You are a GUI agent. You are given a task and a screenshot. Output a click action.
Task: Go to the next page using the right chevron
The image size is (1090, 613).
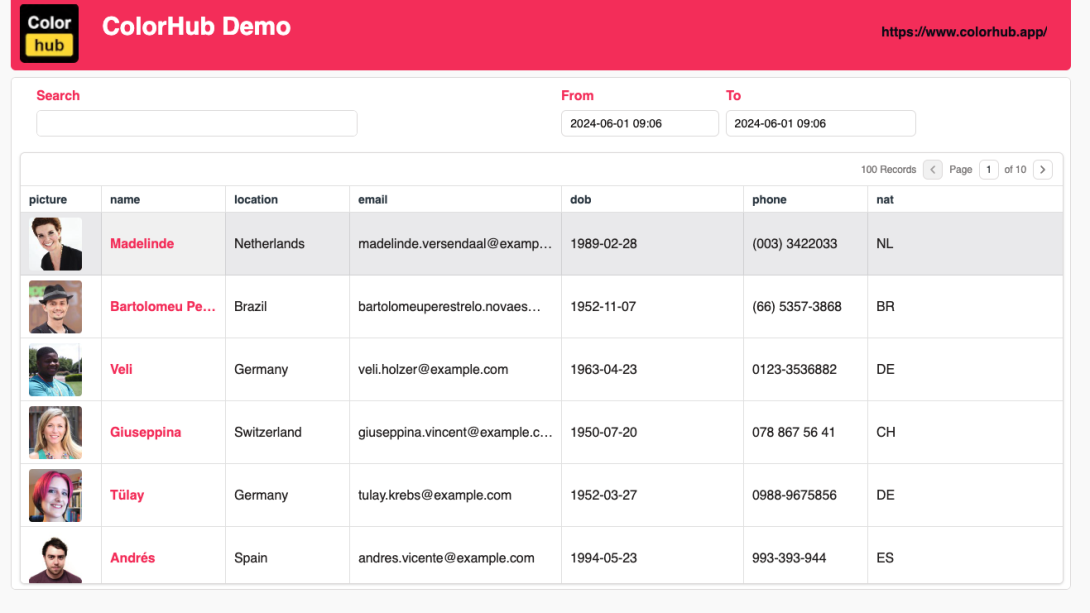[x=1042, y=169]
